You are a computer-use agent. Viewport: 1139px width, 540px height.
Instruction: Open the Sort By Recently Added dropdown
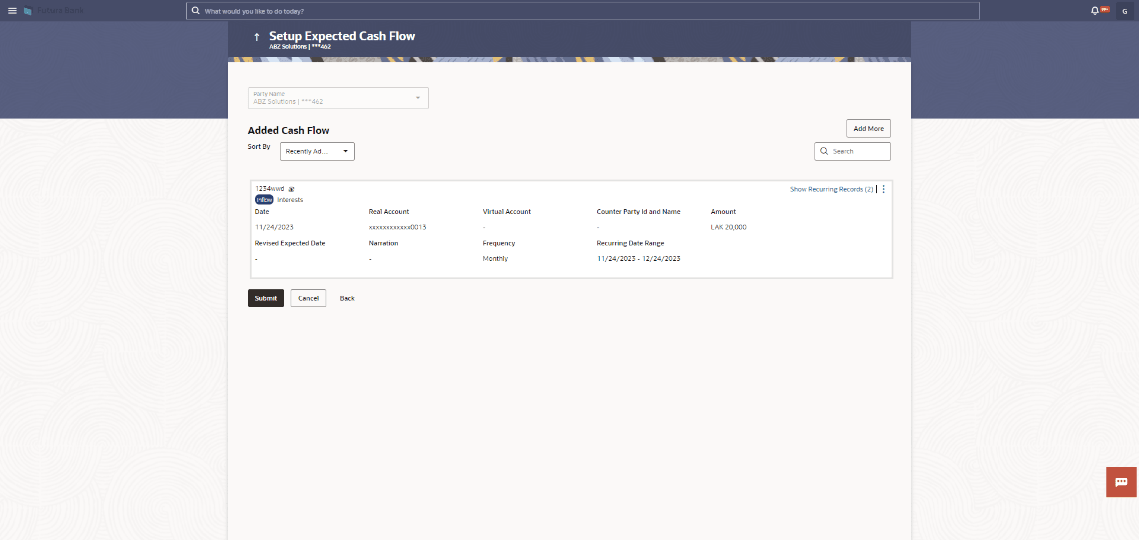pos(317,151)
